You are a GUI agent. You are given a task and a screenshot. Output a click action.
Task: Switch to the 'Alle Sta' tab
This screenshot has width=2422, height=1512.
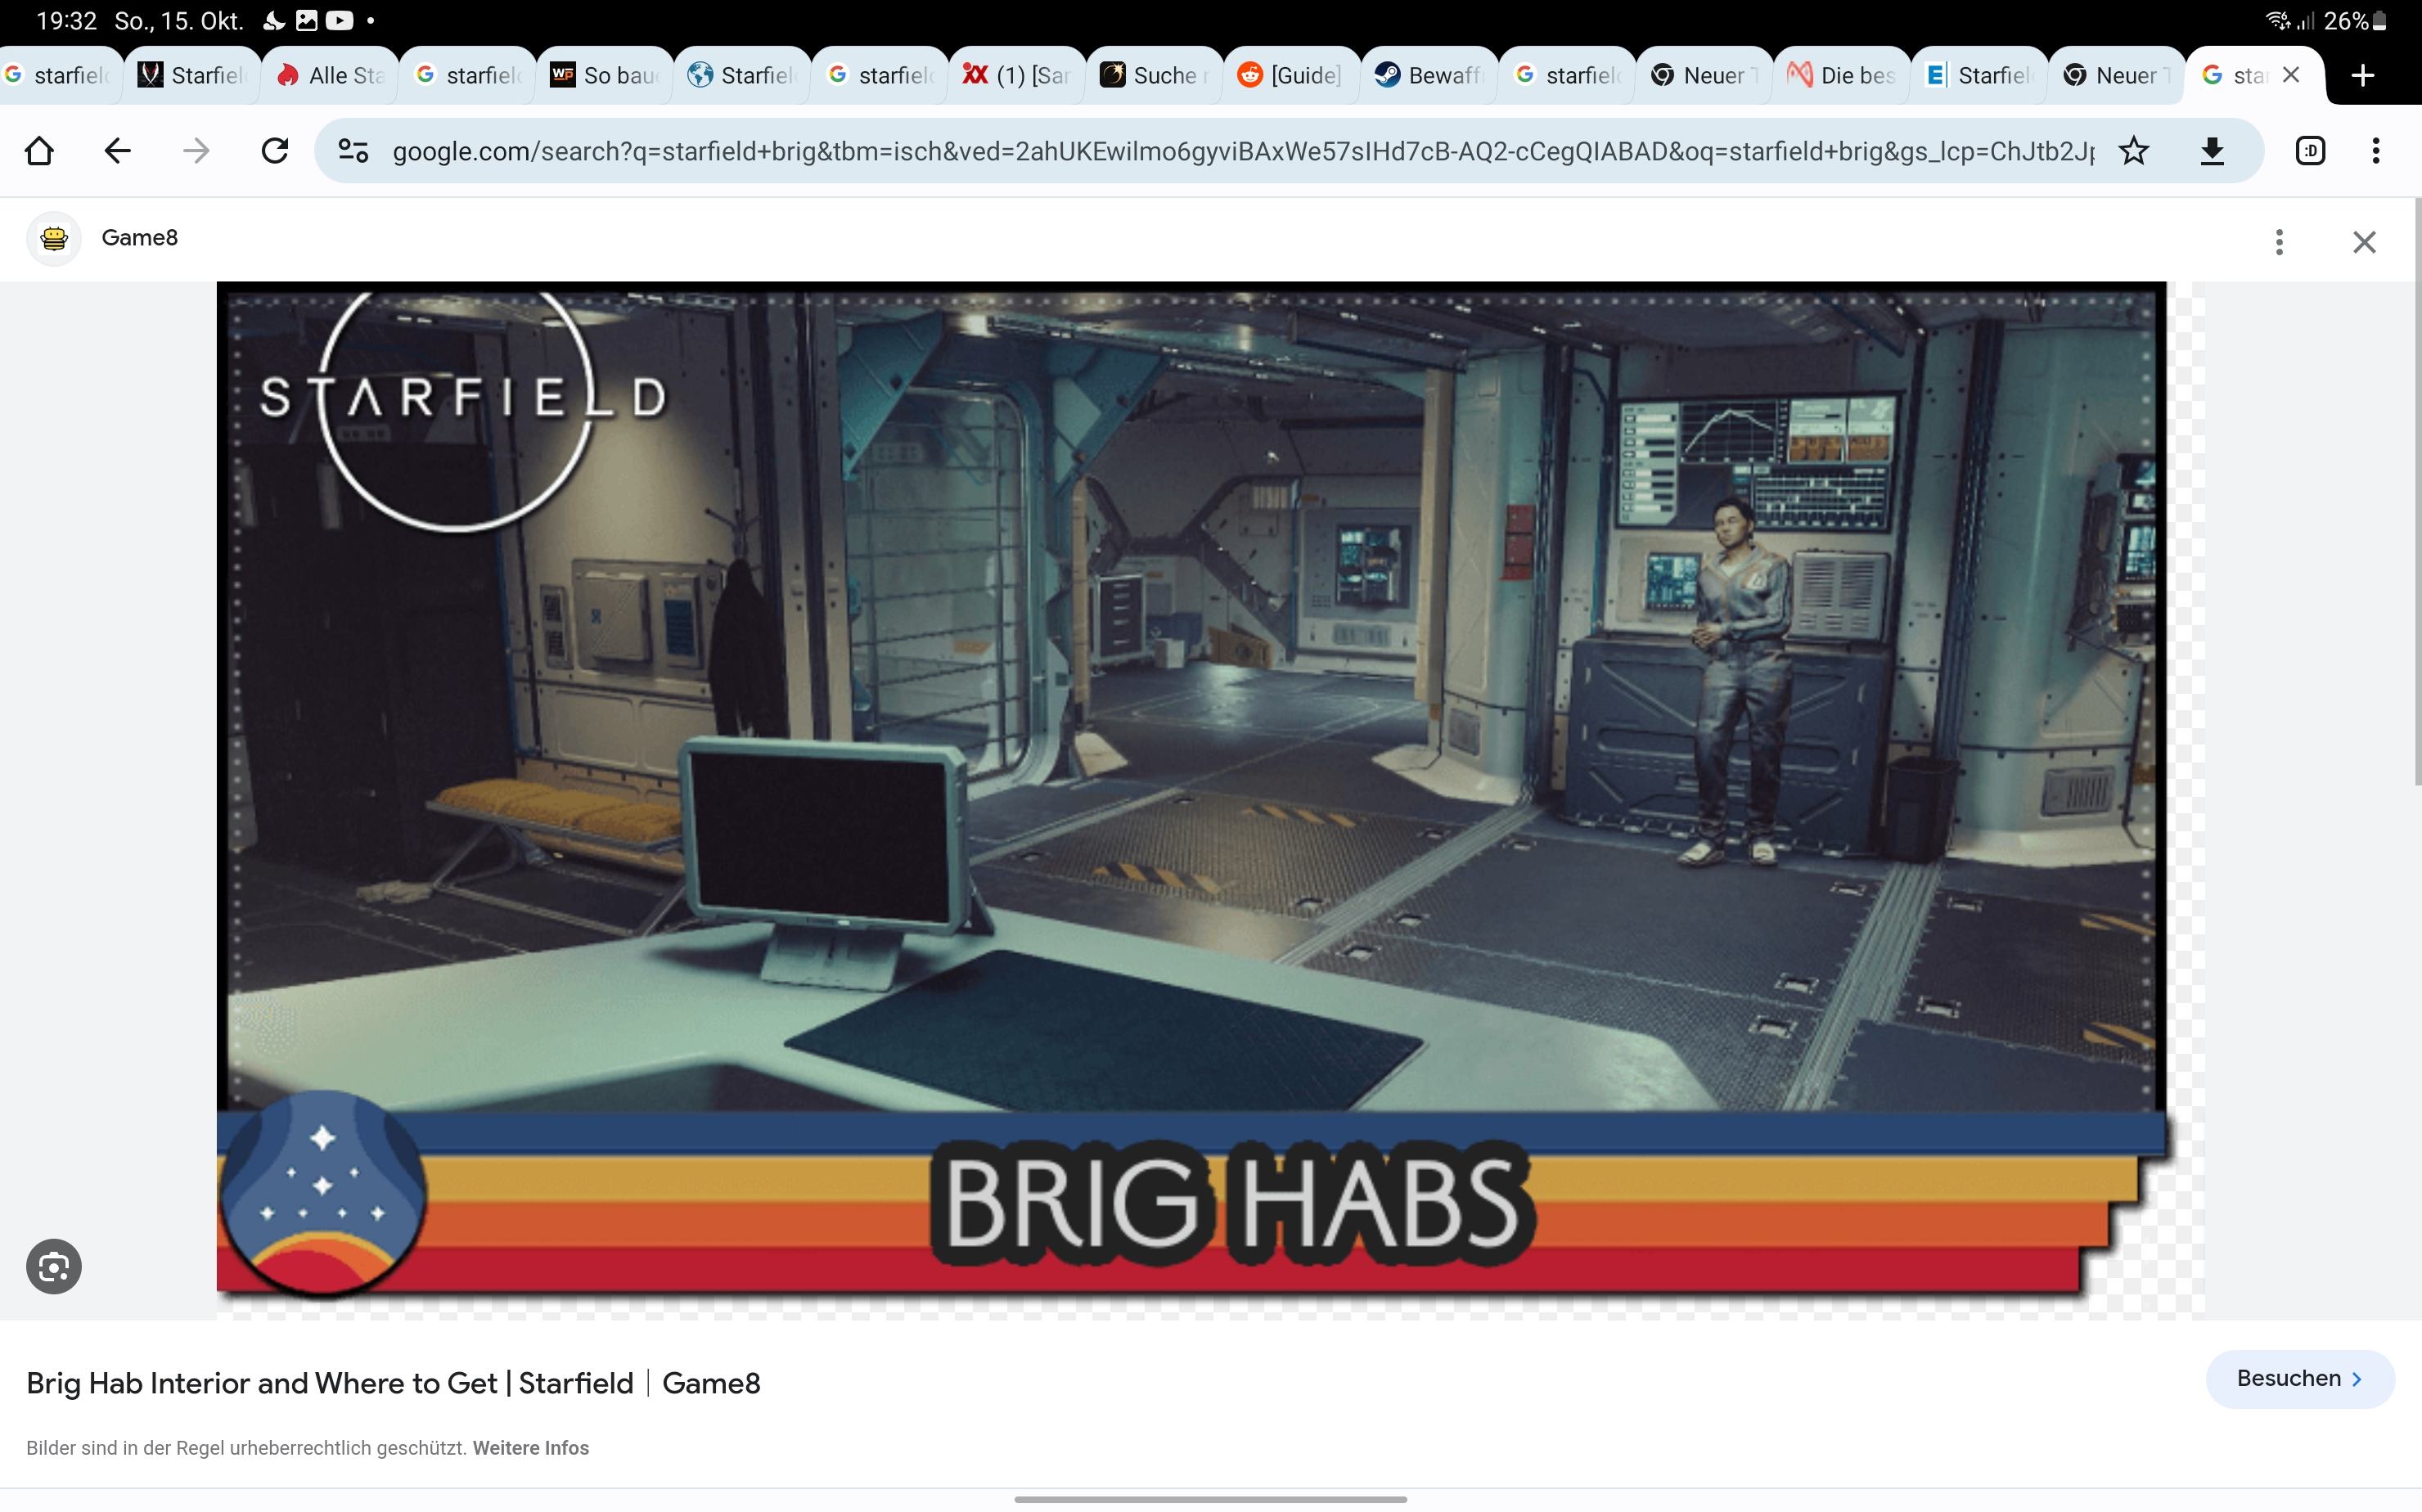(x=330, y=75)
